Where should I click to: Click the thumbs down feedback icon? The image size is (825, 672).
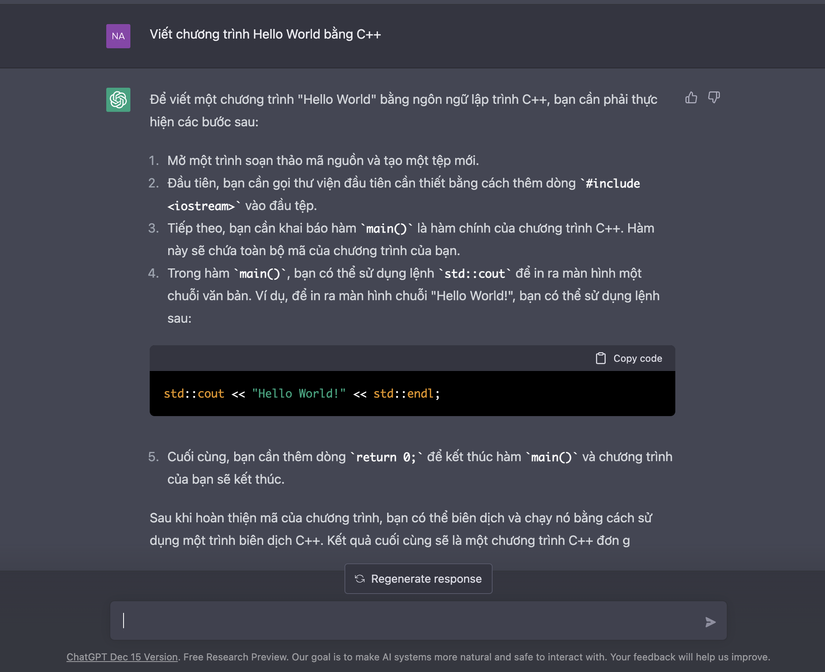coord(714,98)
